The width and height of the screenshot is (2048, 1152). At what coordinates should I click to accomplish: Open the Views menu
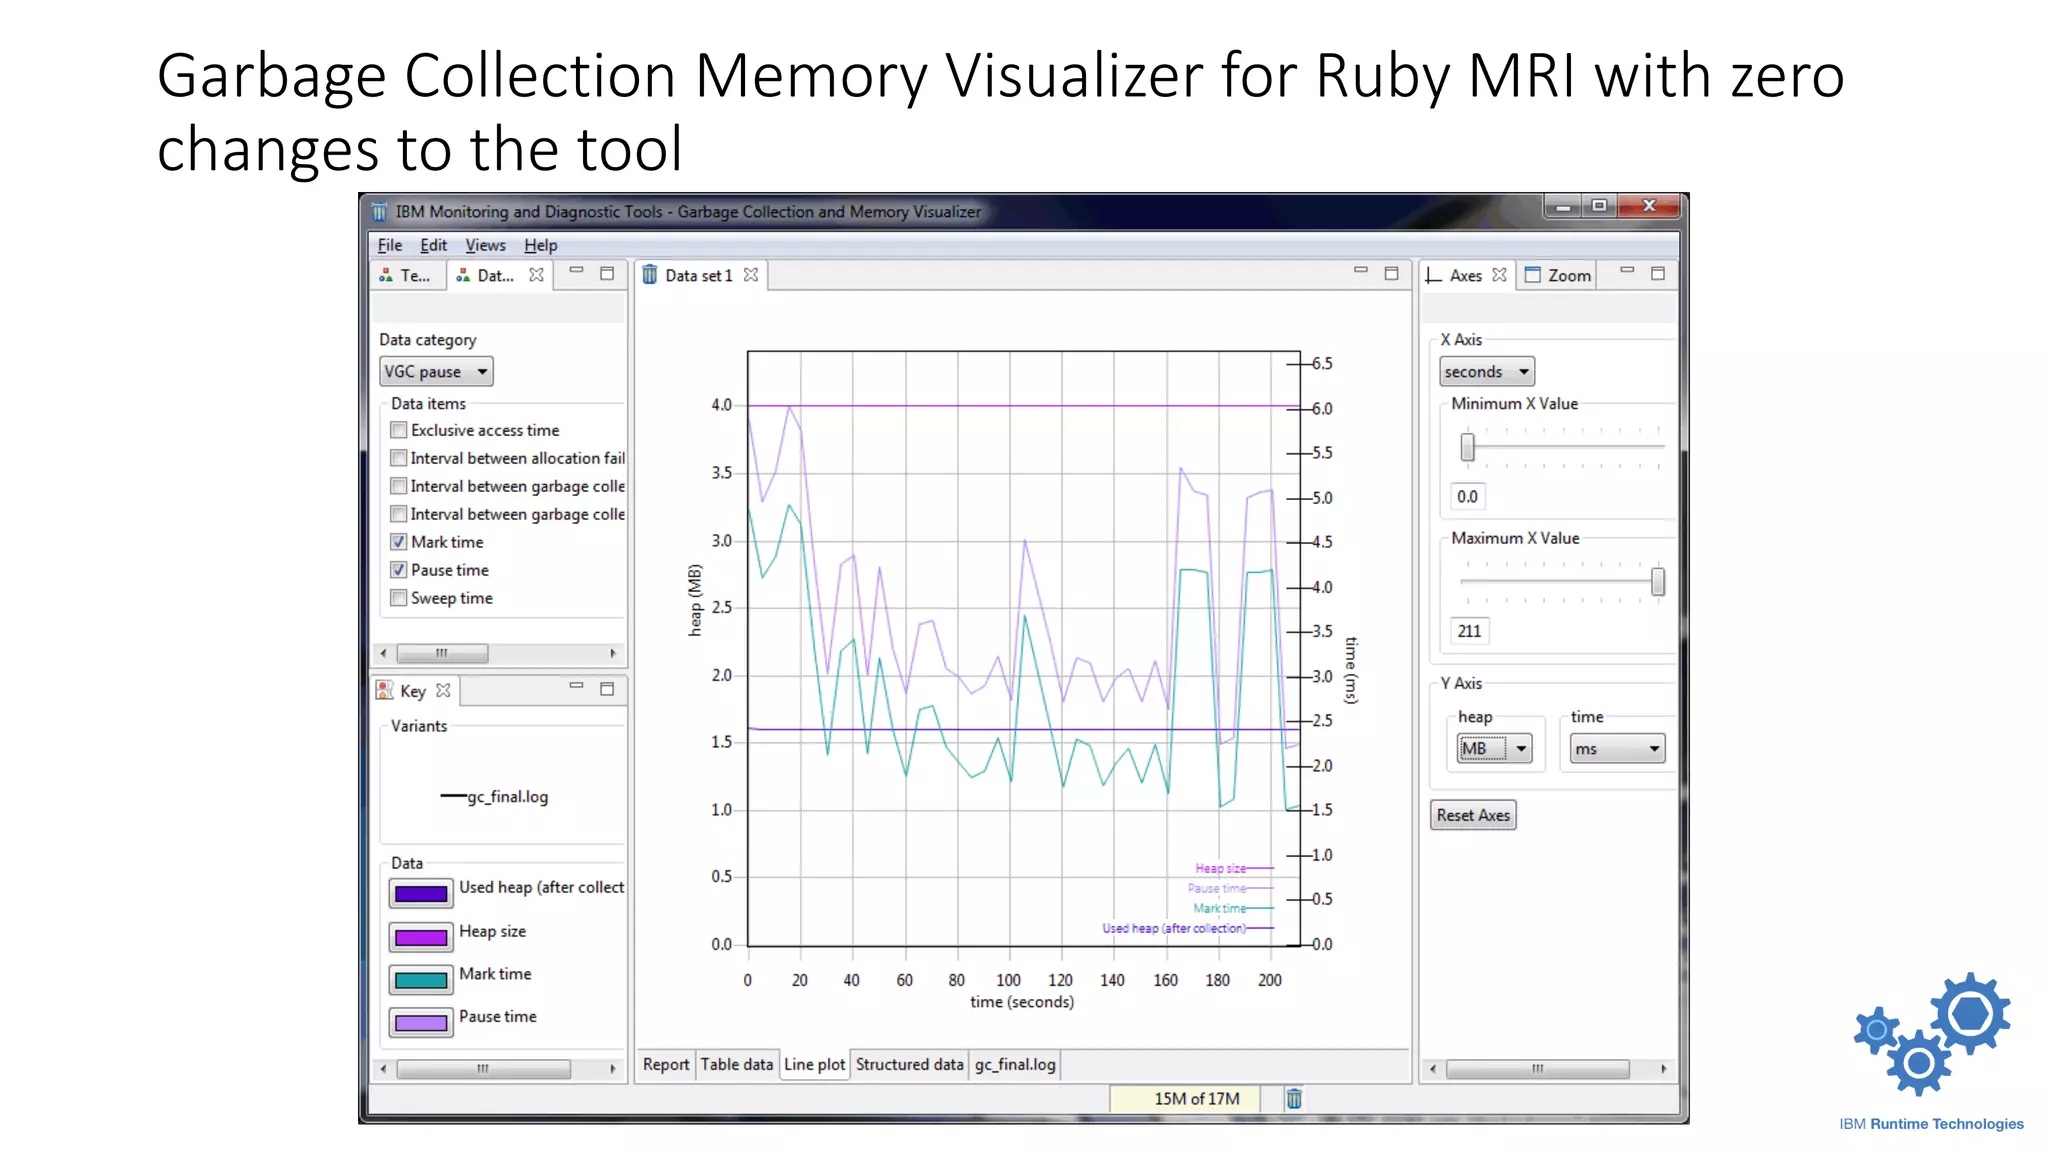coord(485,245)
